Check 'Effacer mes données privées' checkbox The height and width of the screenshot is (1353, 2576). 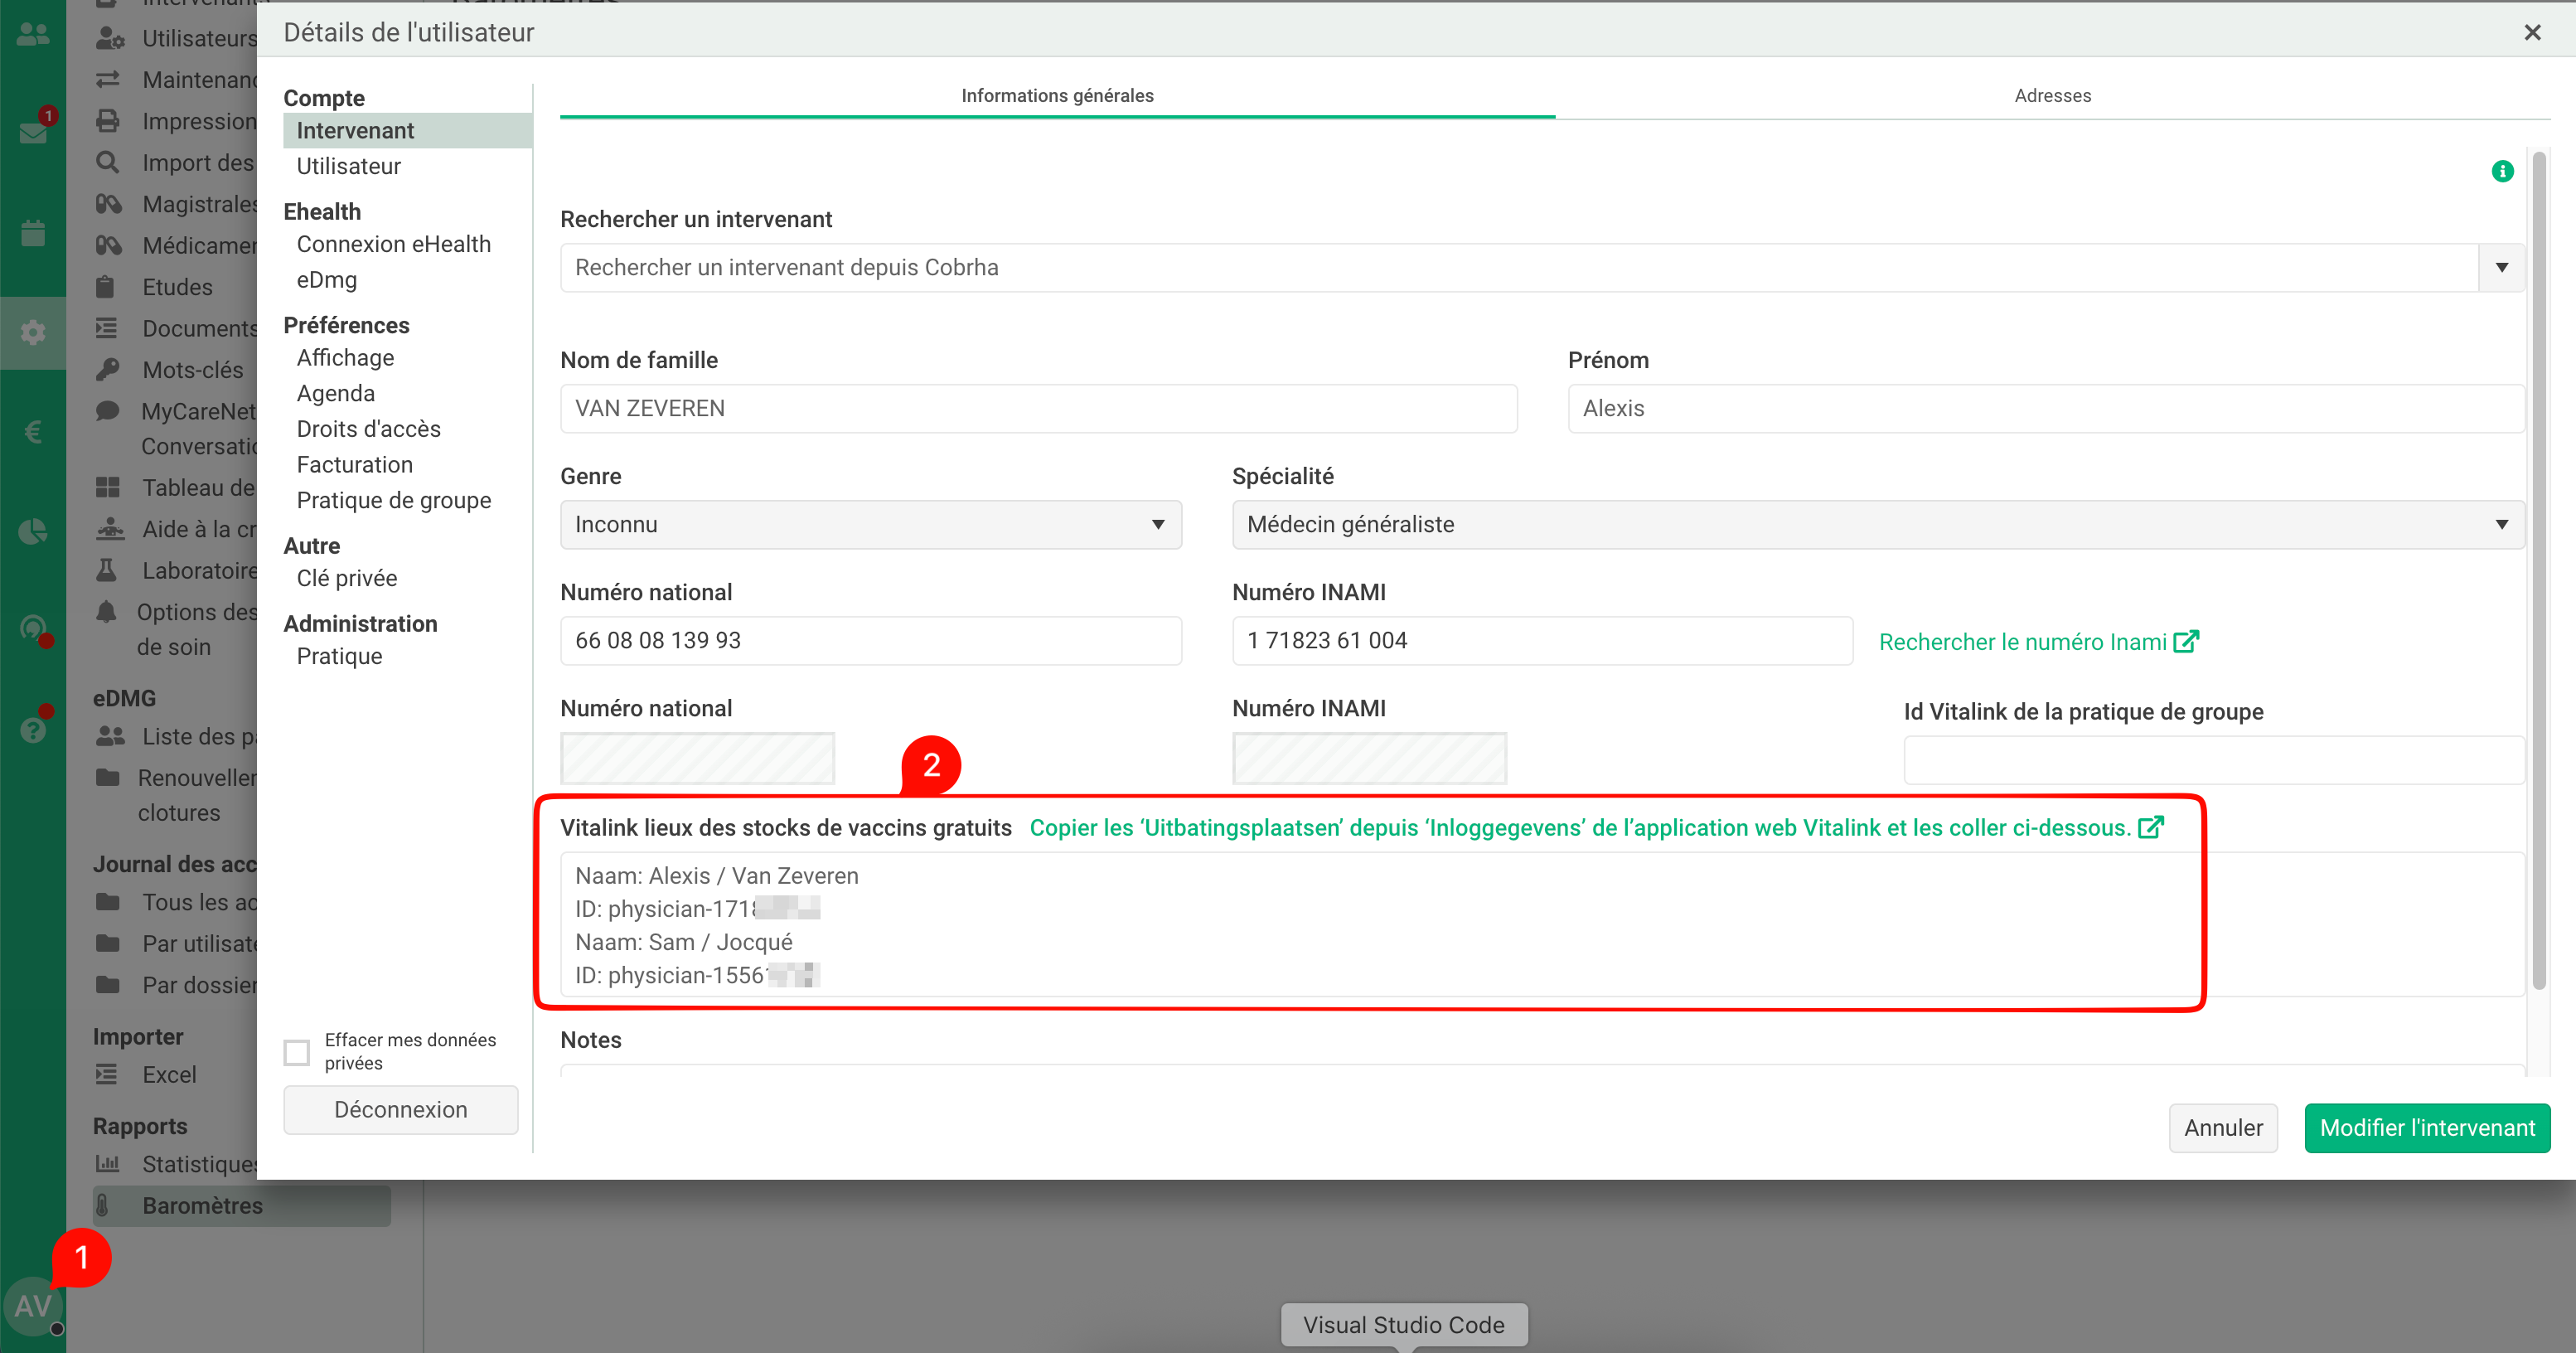pos(297,1052)
